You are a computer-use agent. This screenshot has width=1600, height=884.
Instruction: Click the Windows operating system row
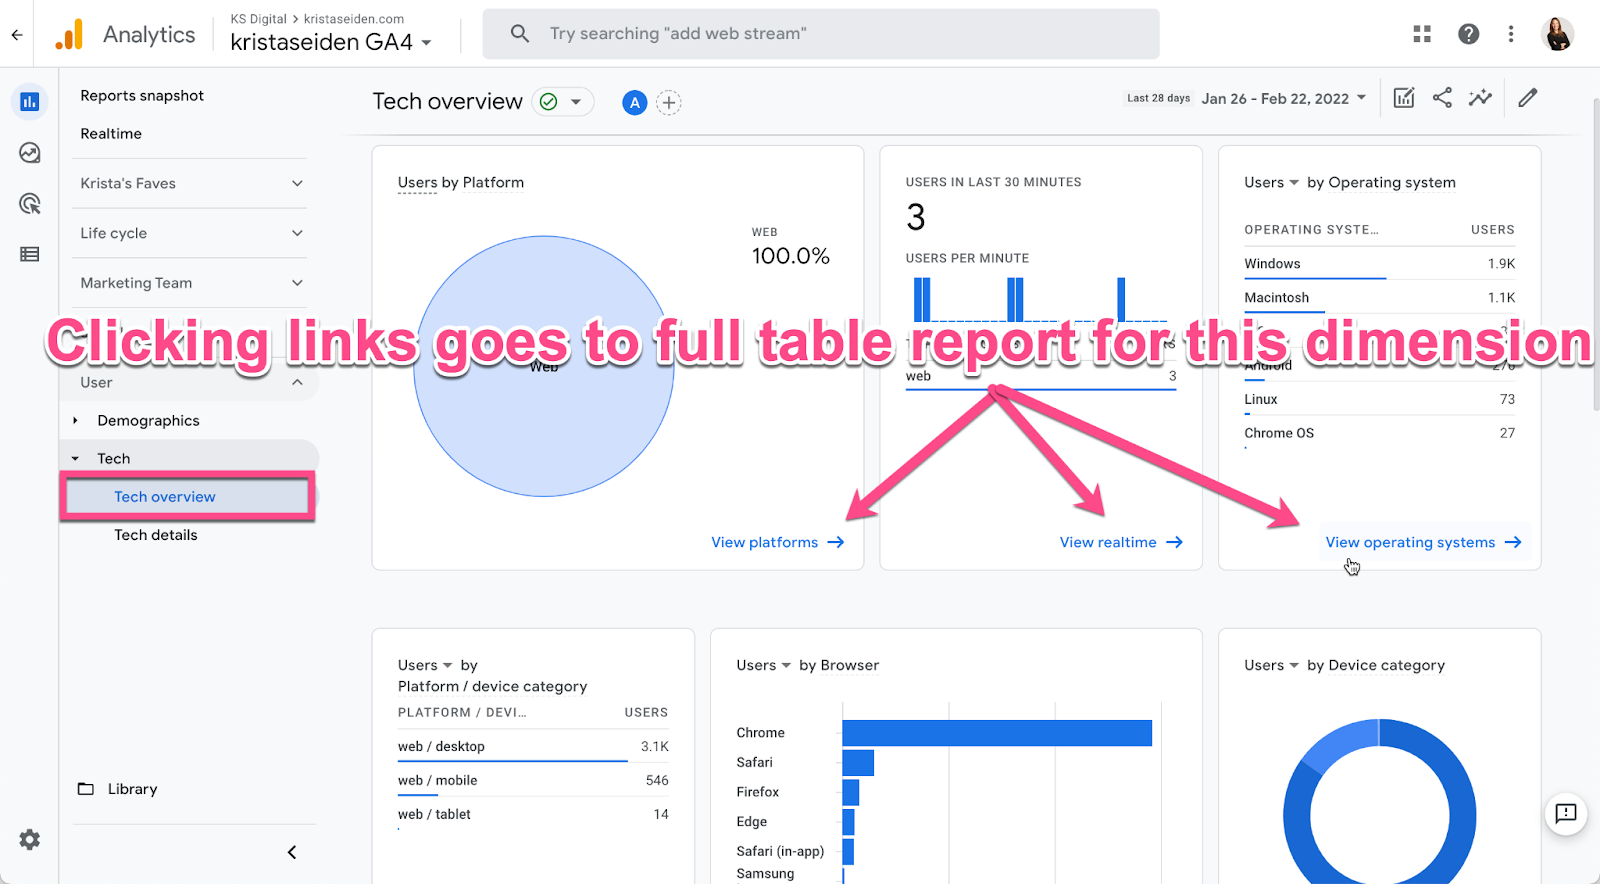(1380, 264)
